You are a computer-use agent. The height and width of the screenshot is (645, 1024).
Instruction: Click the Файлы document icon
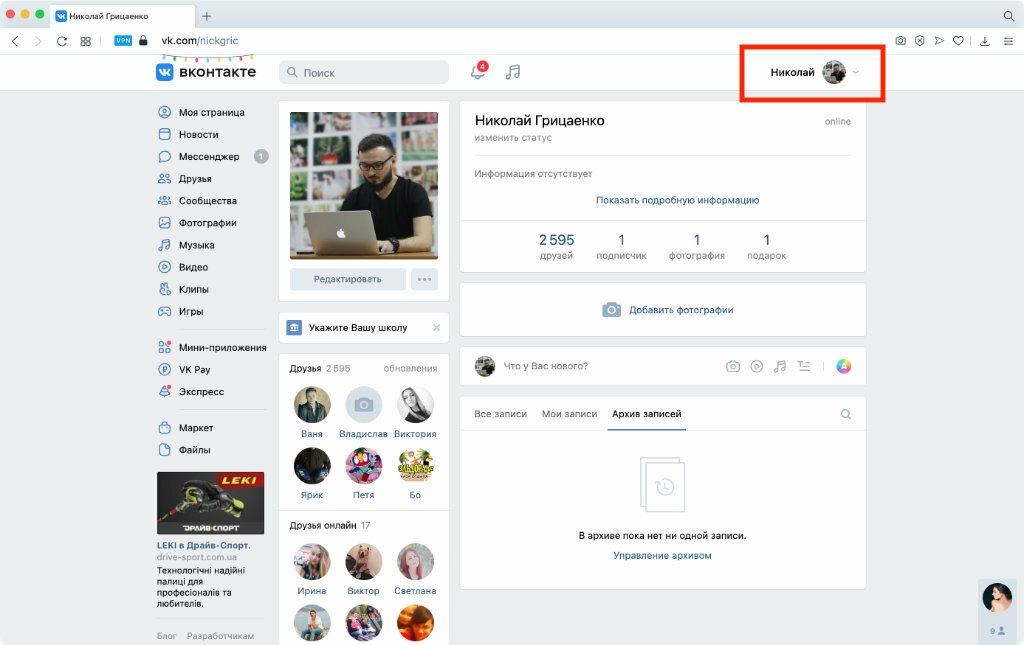click(x=165, y=450)
